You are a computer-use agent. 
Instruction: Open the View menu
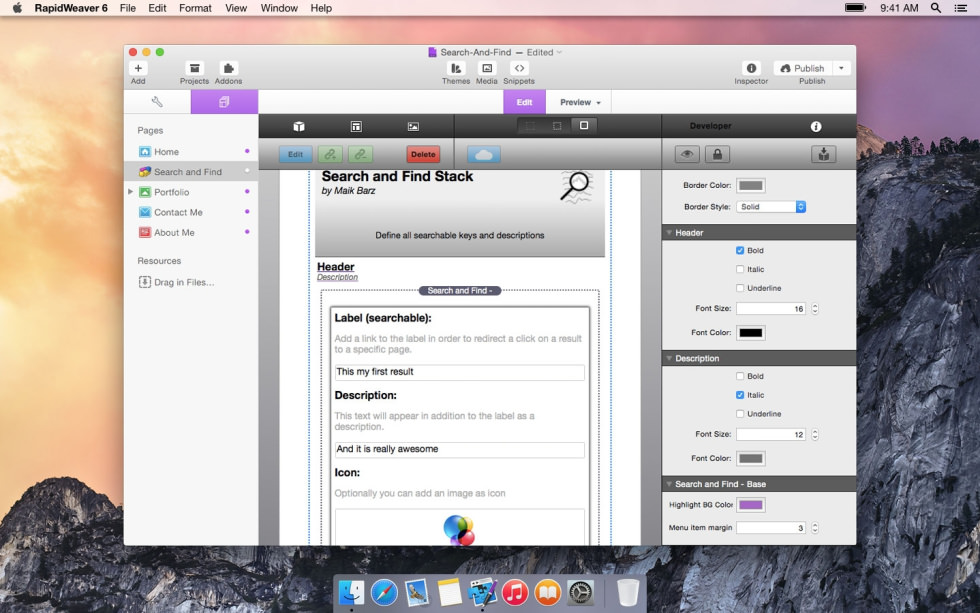[236, 8]
